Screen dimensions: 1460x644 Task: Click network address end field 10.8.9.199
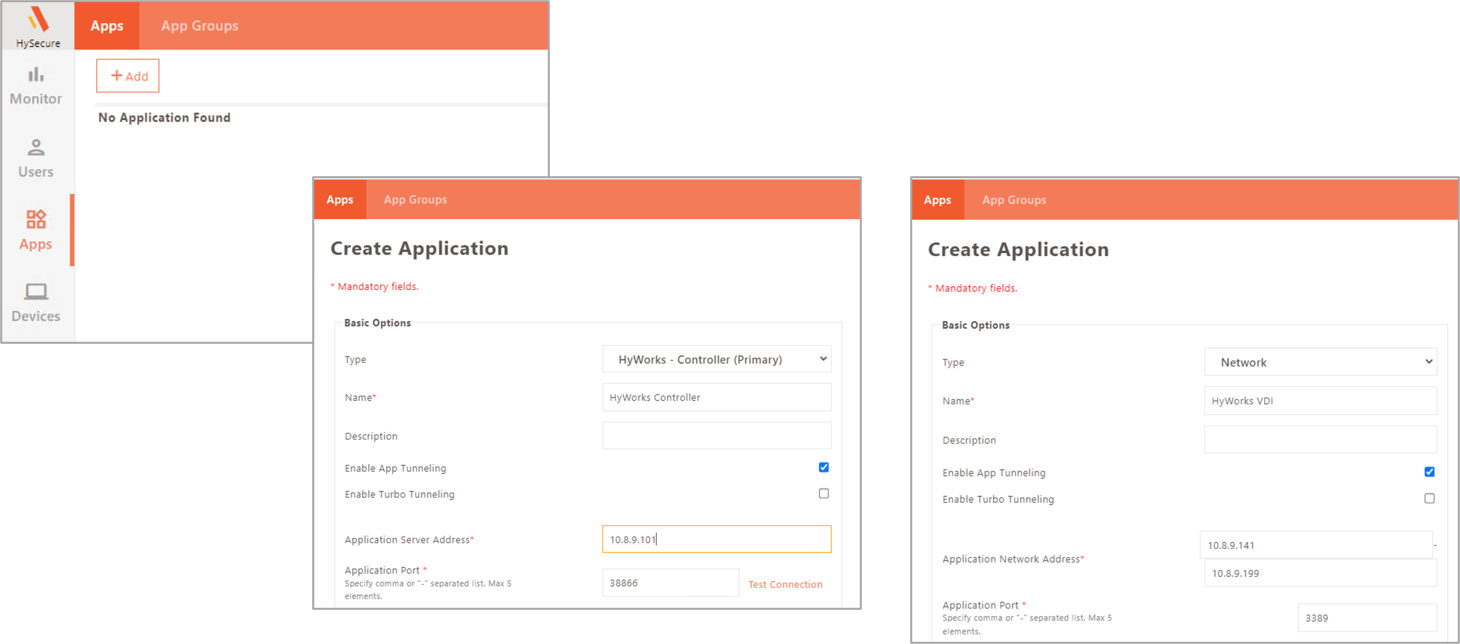point(1320,573)
